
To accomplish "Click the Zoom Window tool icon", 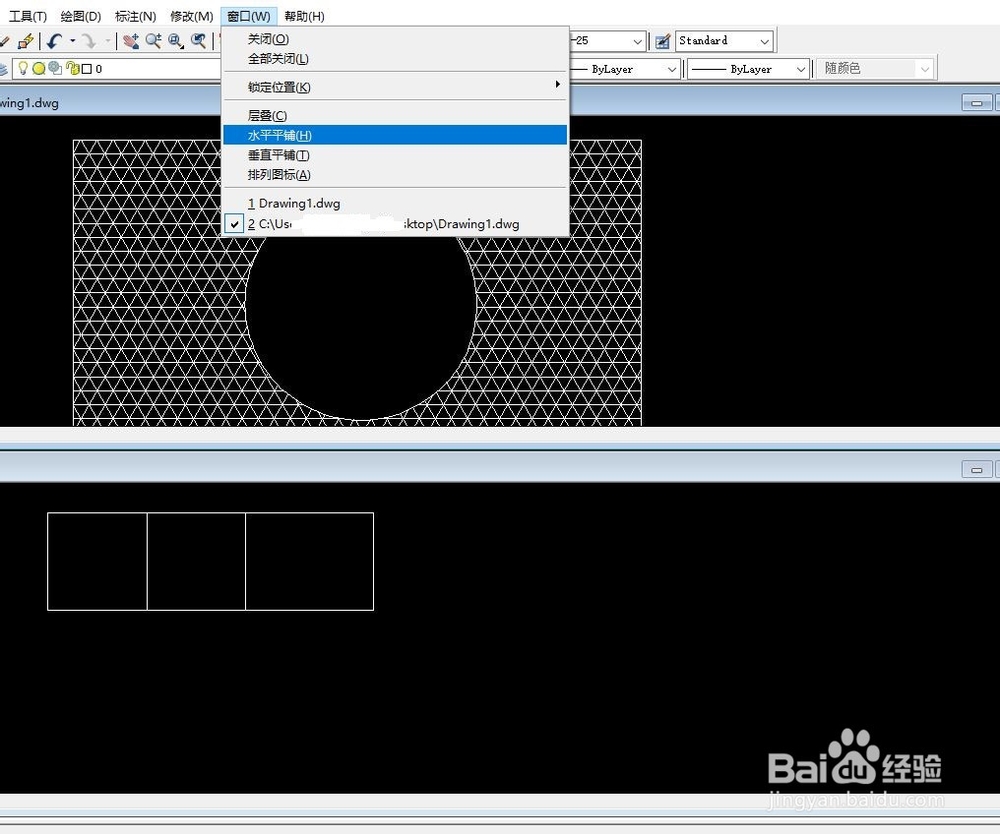I will [x=176, y=41].
